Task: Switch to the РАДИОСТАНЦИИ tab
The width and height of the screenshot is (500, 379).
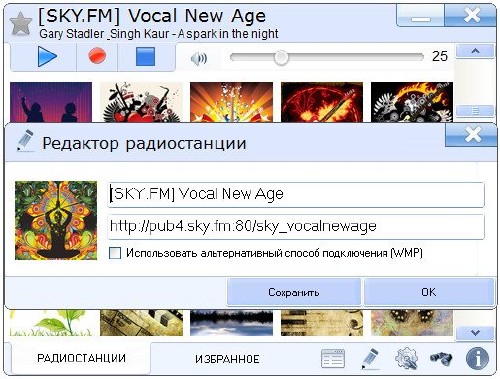Action: pyautogui.click(x=81, y=358)
